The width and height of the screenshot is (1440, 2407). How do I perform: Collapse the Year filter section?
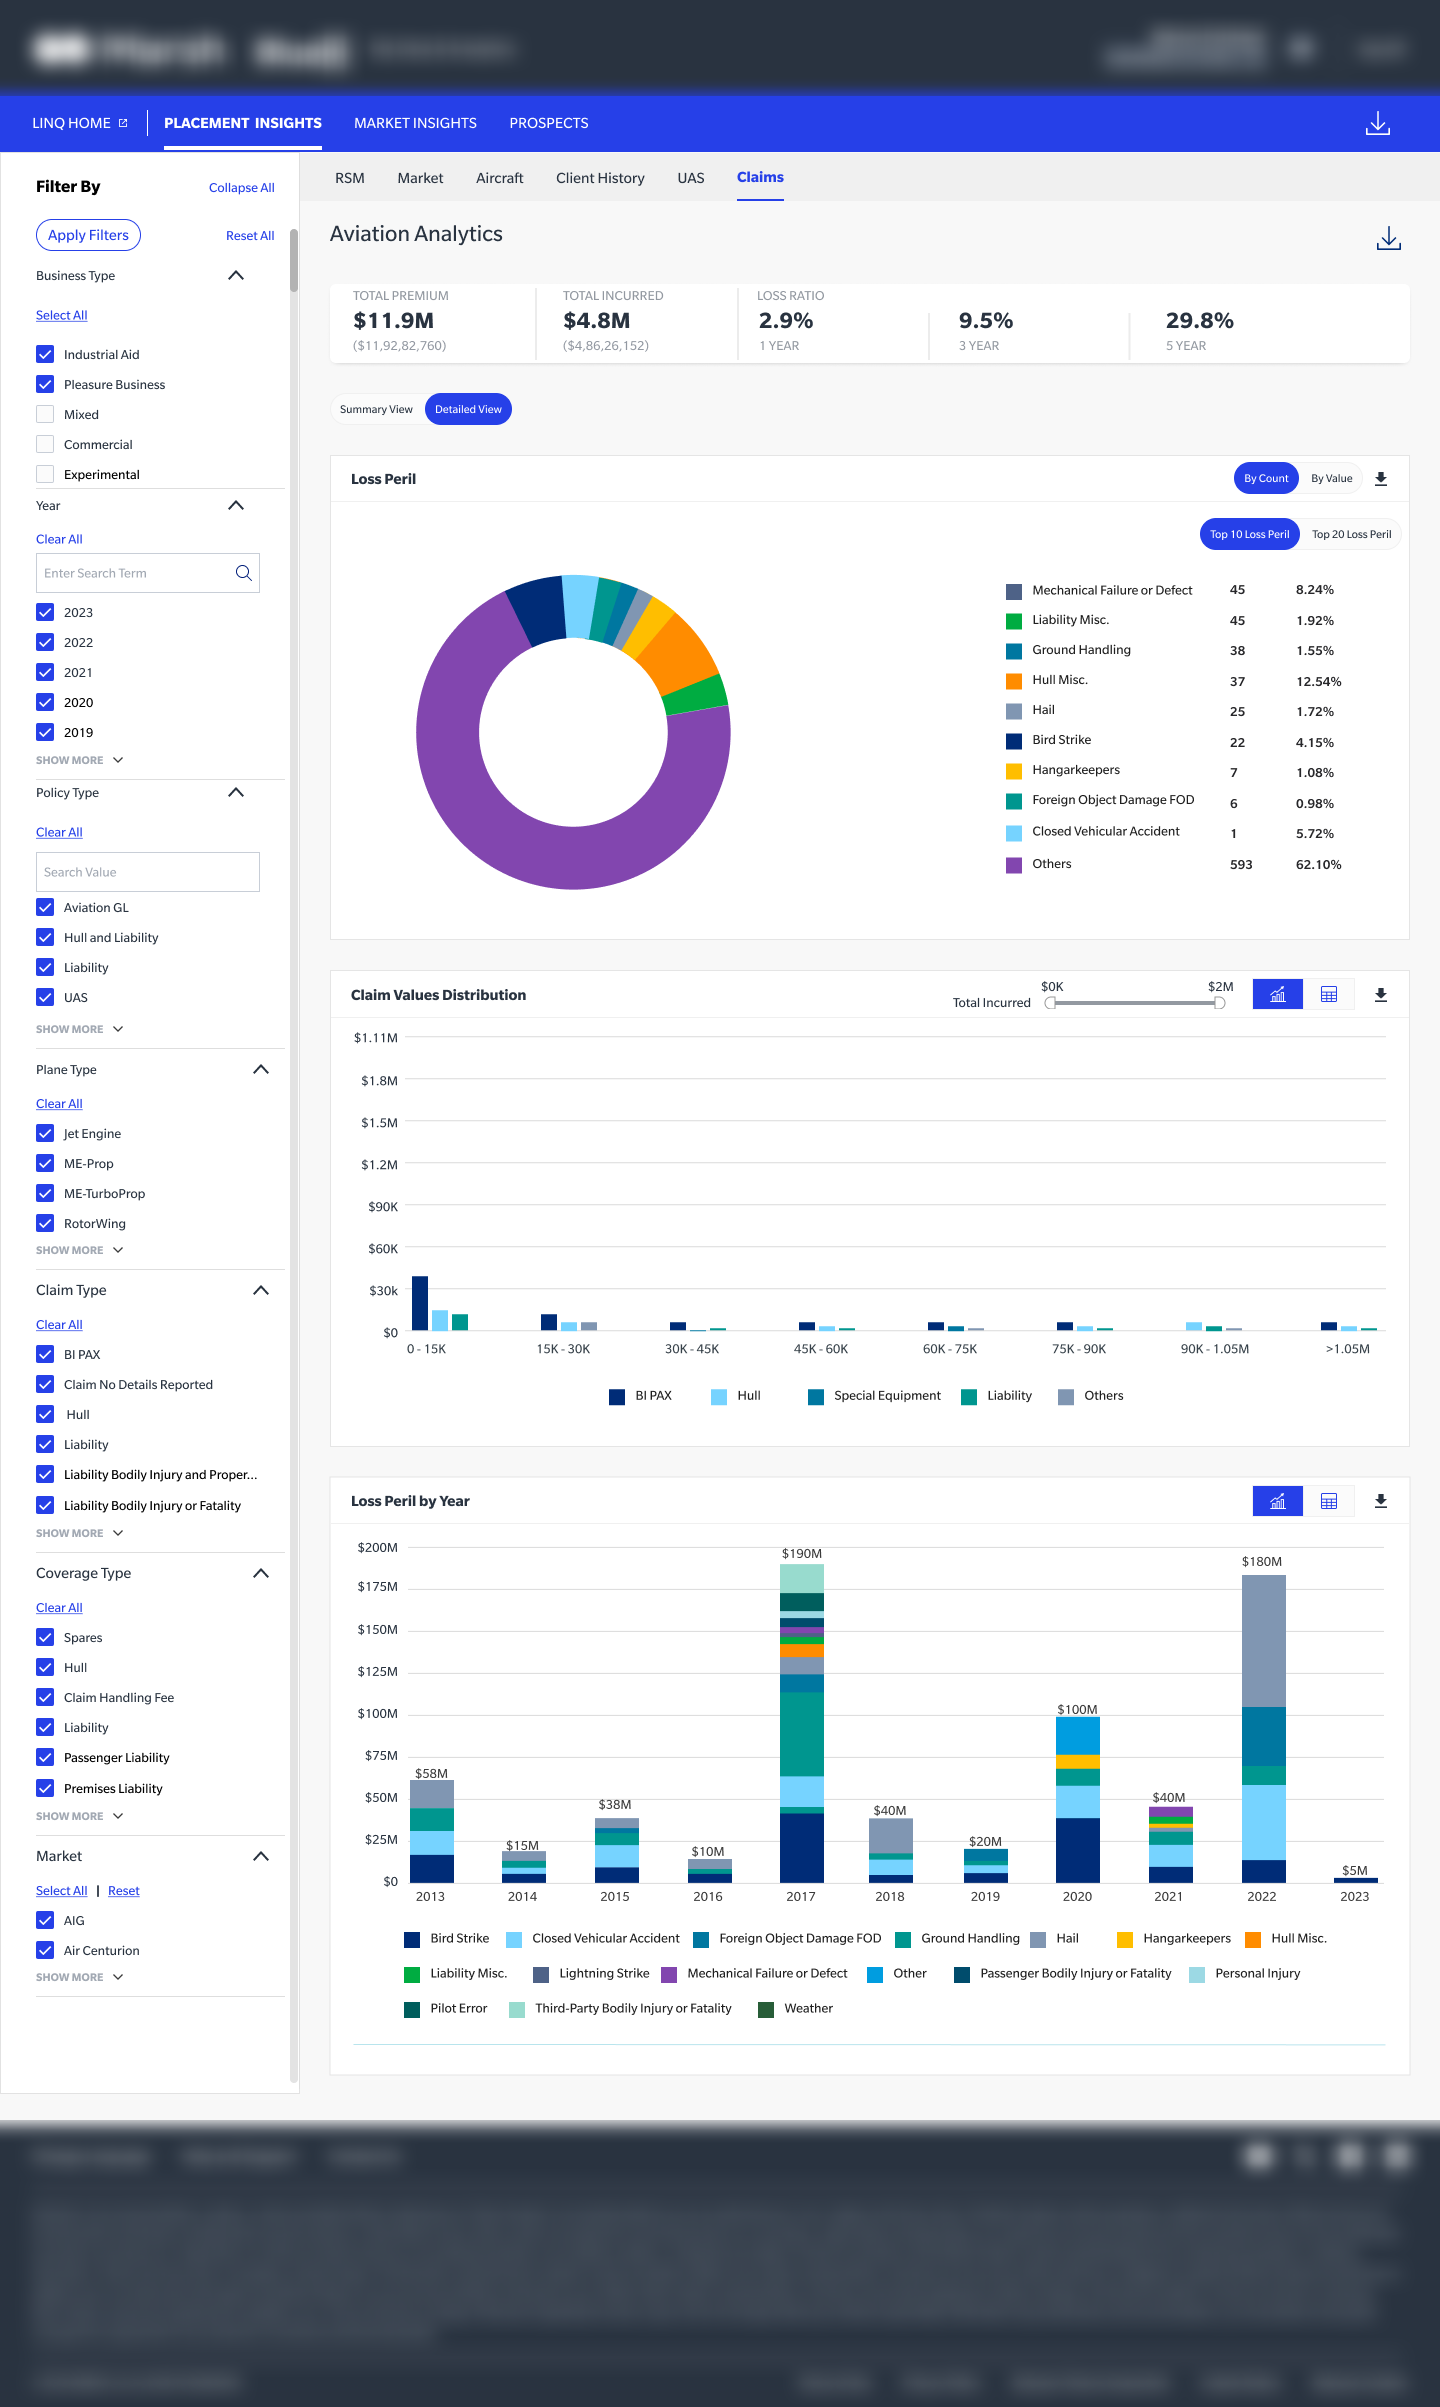[x=236, y=505]
